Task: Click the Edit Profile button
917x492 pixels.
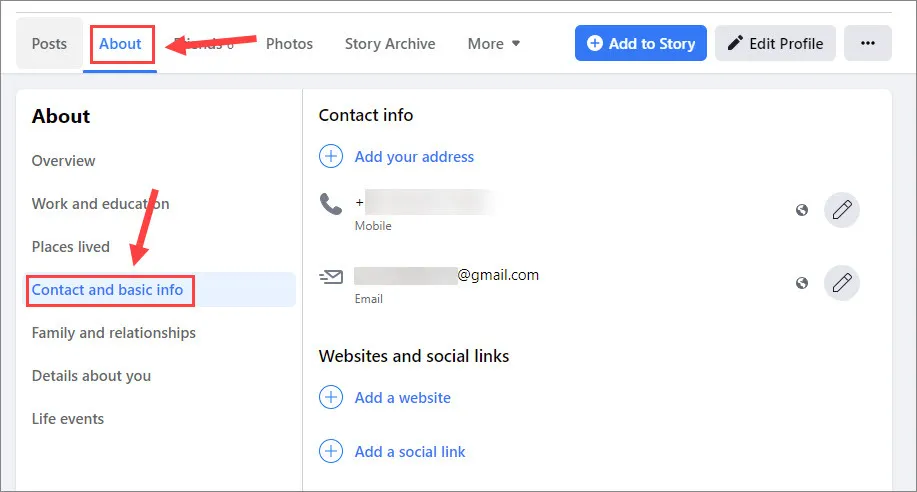Action: pos(775,43)
